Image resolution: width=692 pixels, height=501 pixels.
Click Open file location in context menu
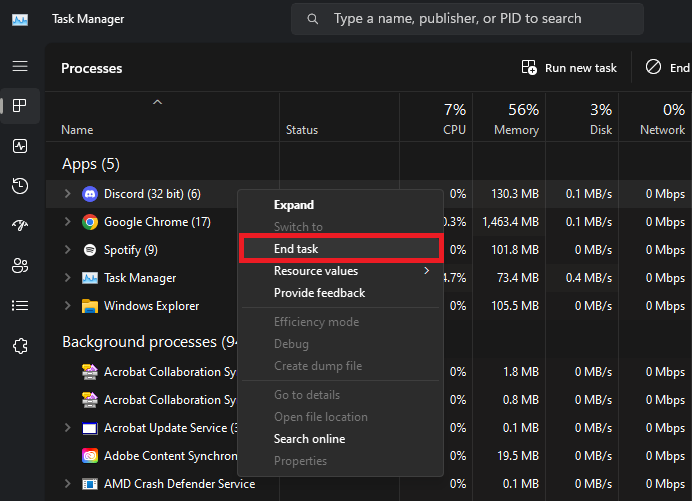340,417
